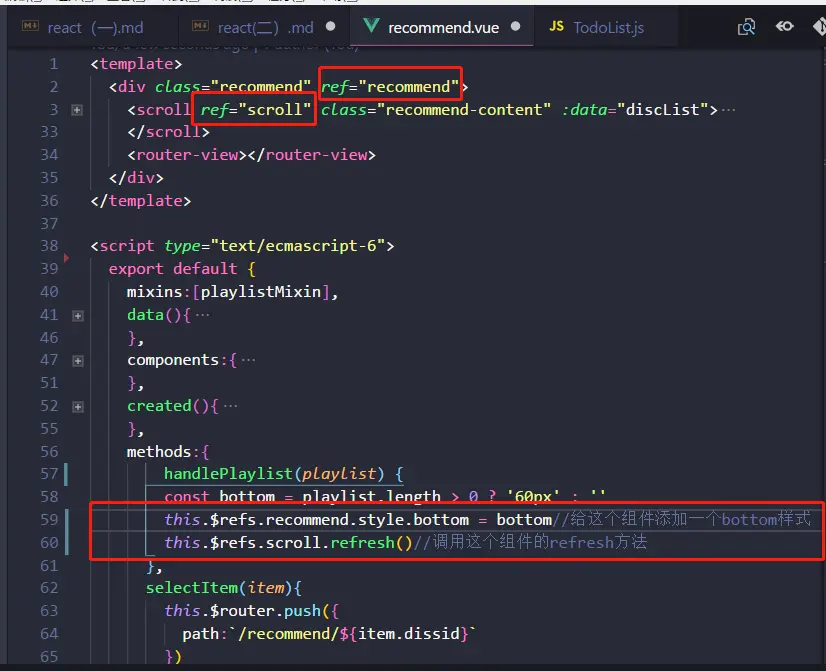This screenshot has height=671, width=826.
Task: Close recommend.vue using its unsaved dot
Action: click(x=516, y=26)
